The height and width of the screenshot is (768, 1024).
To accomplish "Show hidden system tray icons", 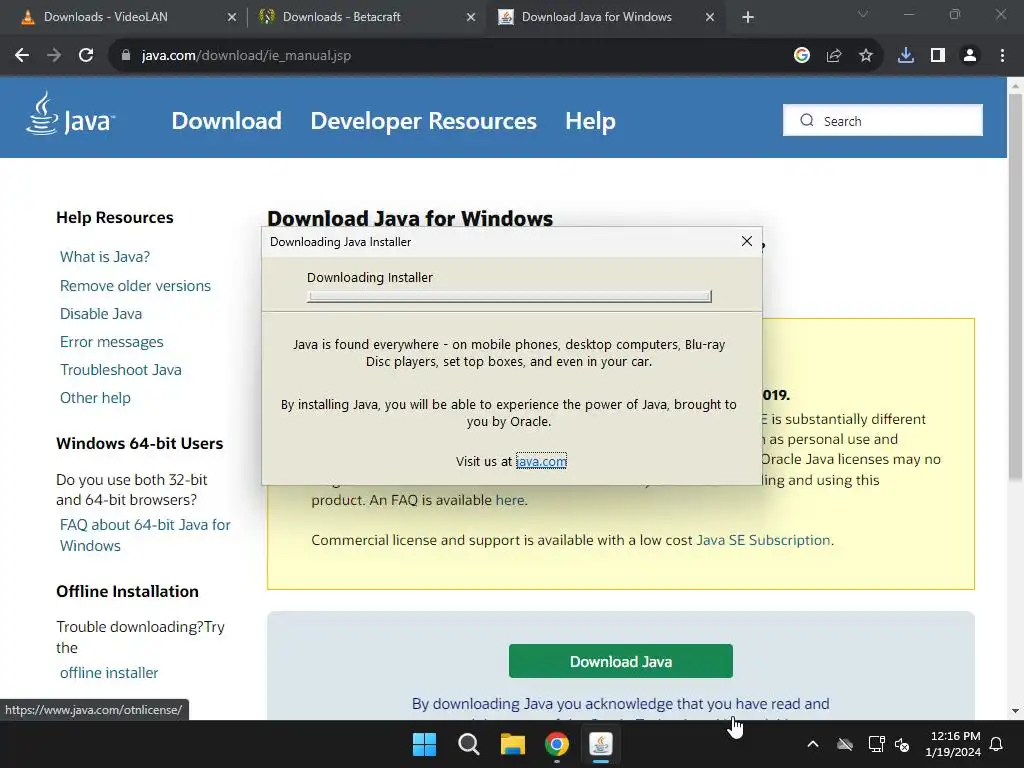I will coord(813,744).
